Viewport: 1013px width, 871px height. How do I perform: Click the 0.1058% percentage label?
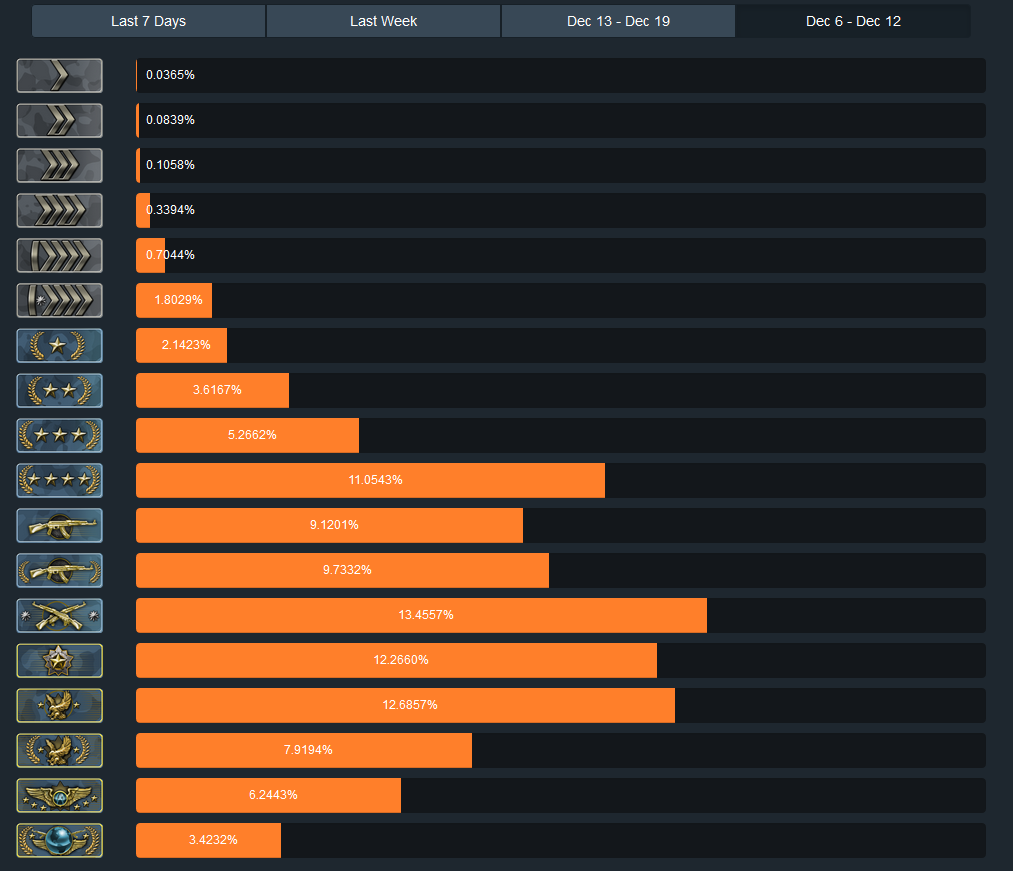point(170,165)
